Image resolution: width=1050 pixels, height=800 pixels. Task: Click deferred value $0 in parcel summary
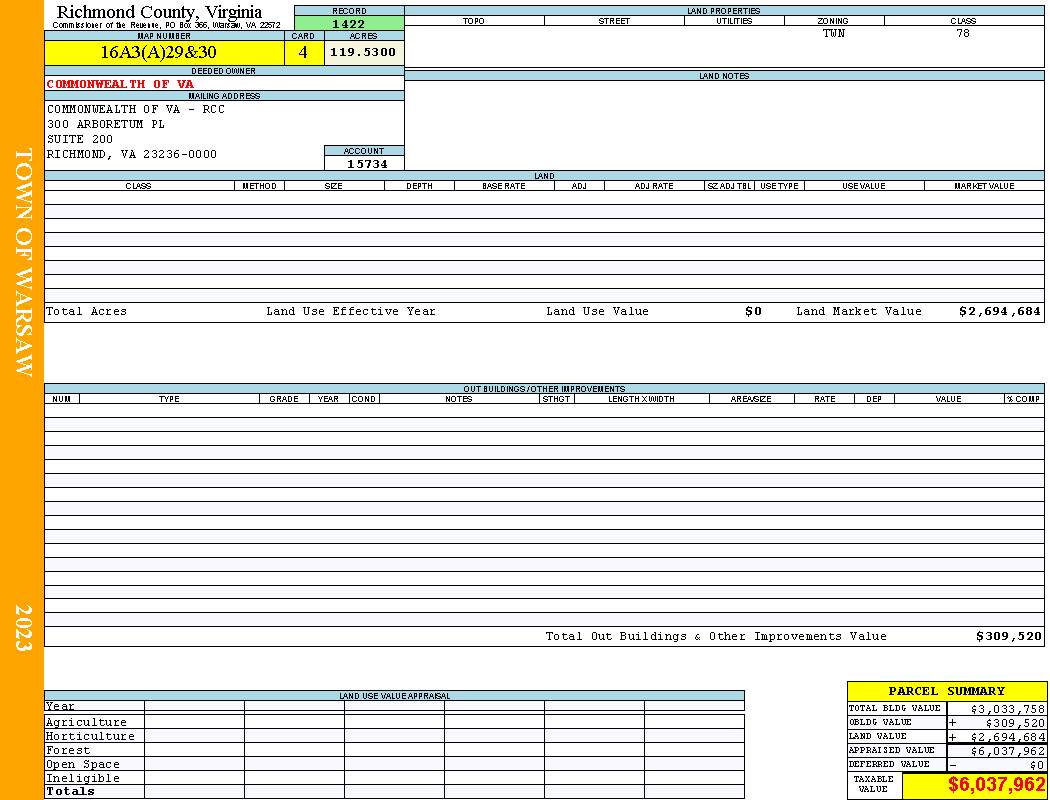coord(1037,765)
